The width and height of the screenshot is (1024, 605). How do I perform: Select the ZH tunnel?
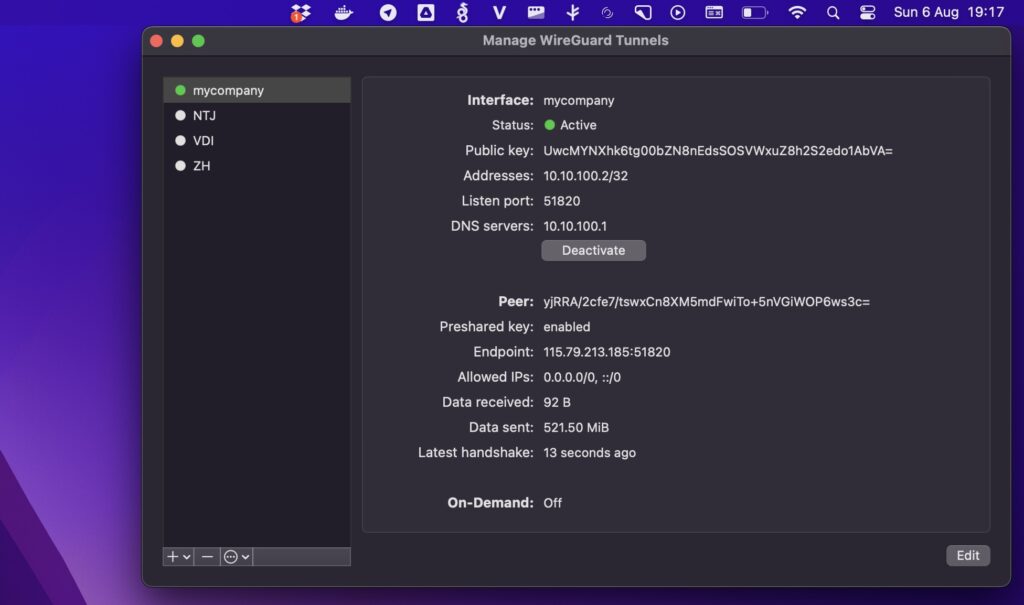coord(257,166)
